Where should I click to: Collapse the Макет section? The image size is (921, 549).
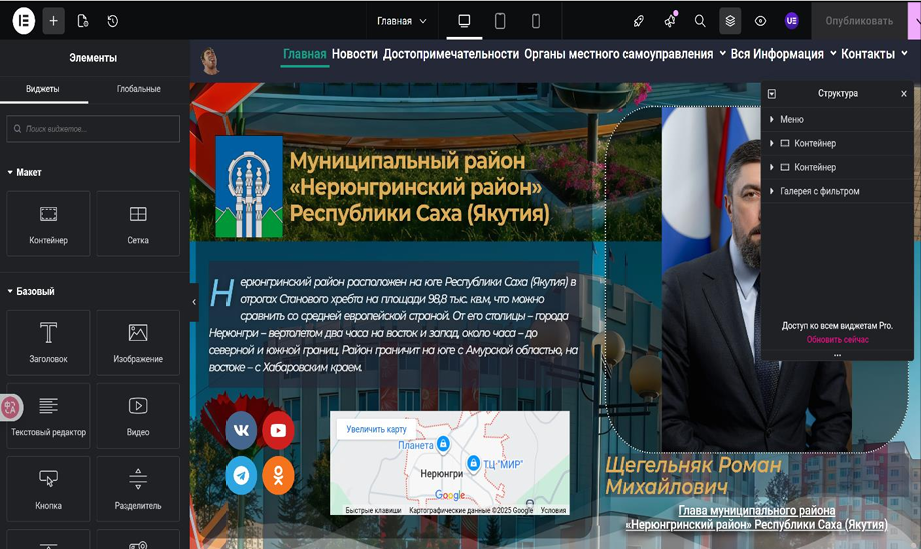pos(24,172)
